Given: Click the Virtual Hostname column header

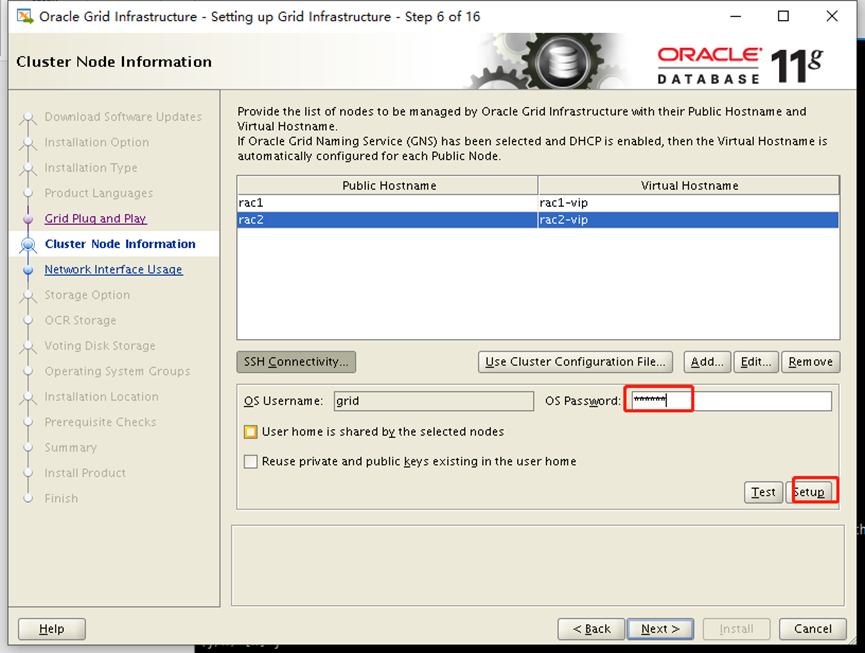Looking at the screenshot, I should 689,185.
